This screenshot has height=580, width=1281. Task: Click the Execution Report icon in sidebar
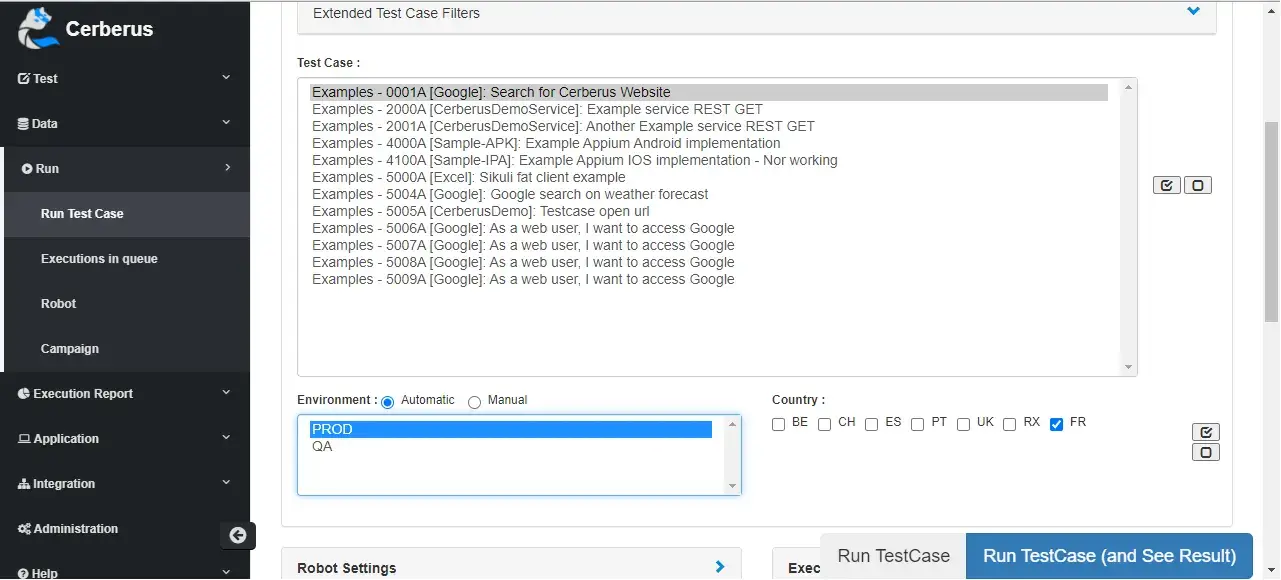22,393
